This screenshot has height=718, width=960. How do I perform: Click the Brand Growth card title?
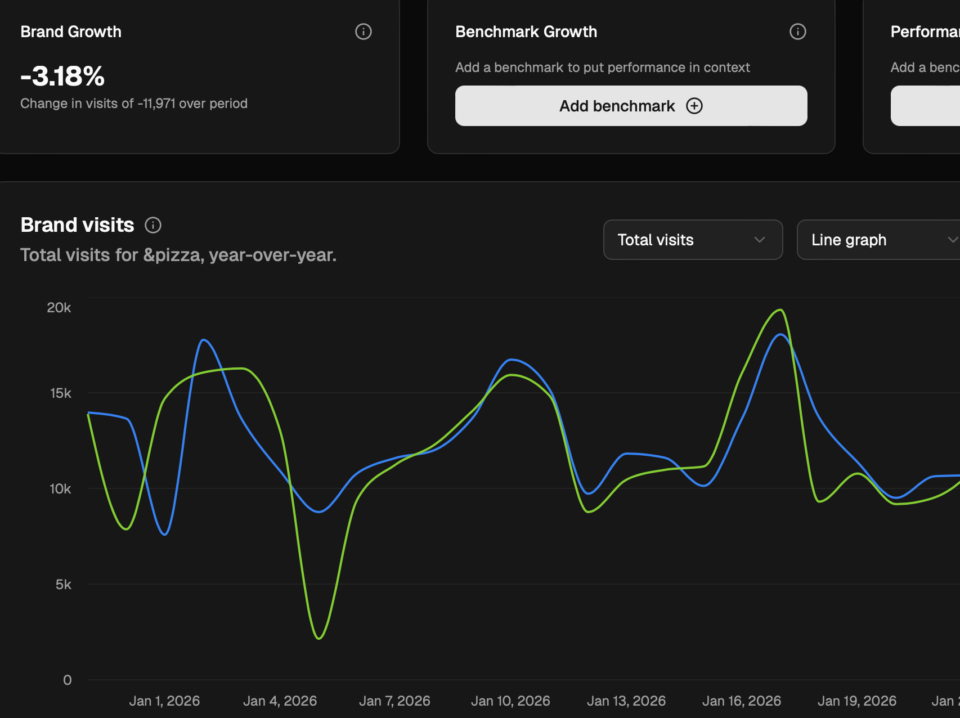coord(70,32)
